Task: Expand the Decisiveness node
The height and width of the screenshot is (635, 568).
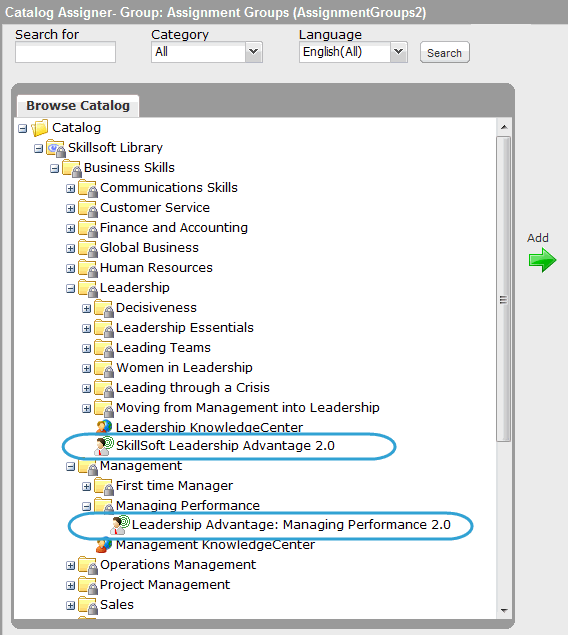Action: [x=87, y=309]
